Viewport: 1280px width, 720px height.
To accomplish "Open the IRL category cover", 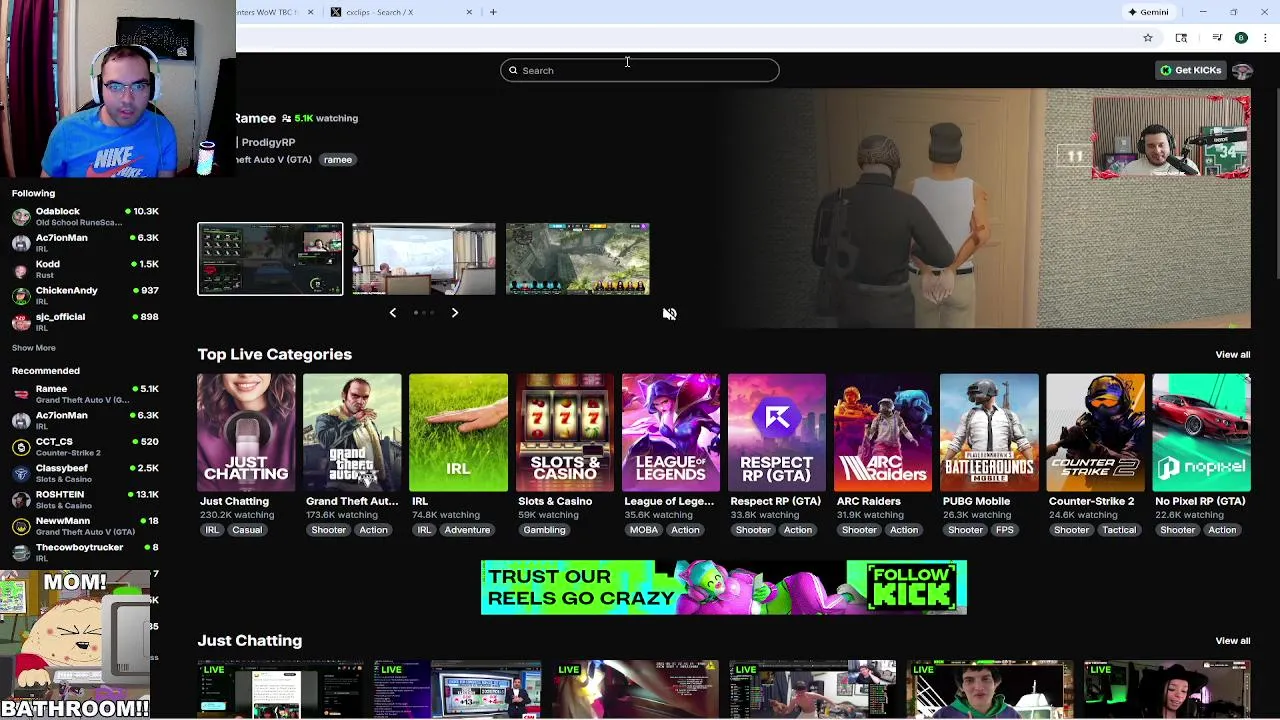I will click(x=458, y=432).
